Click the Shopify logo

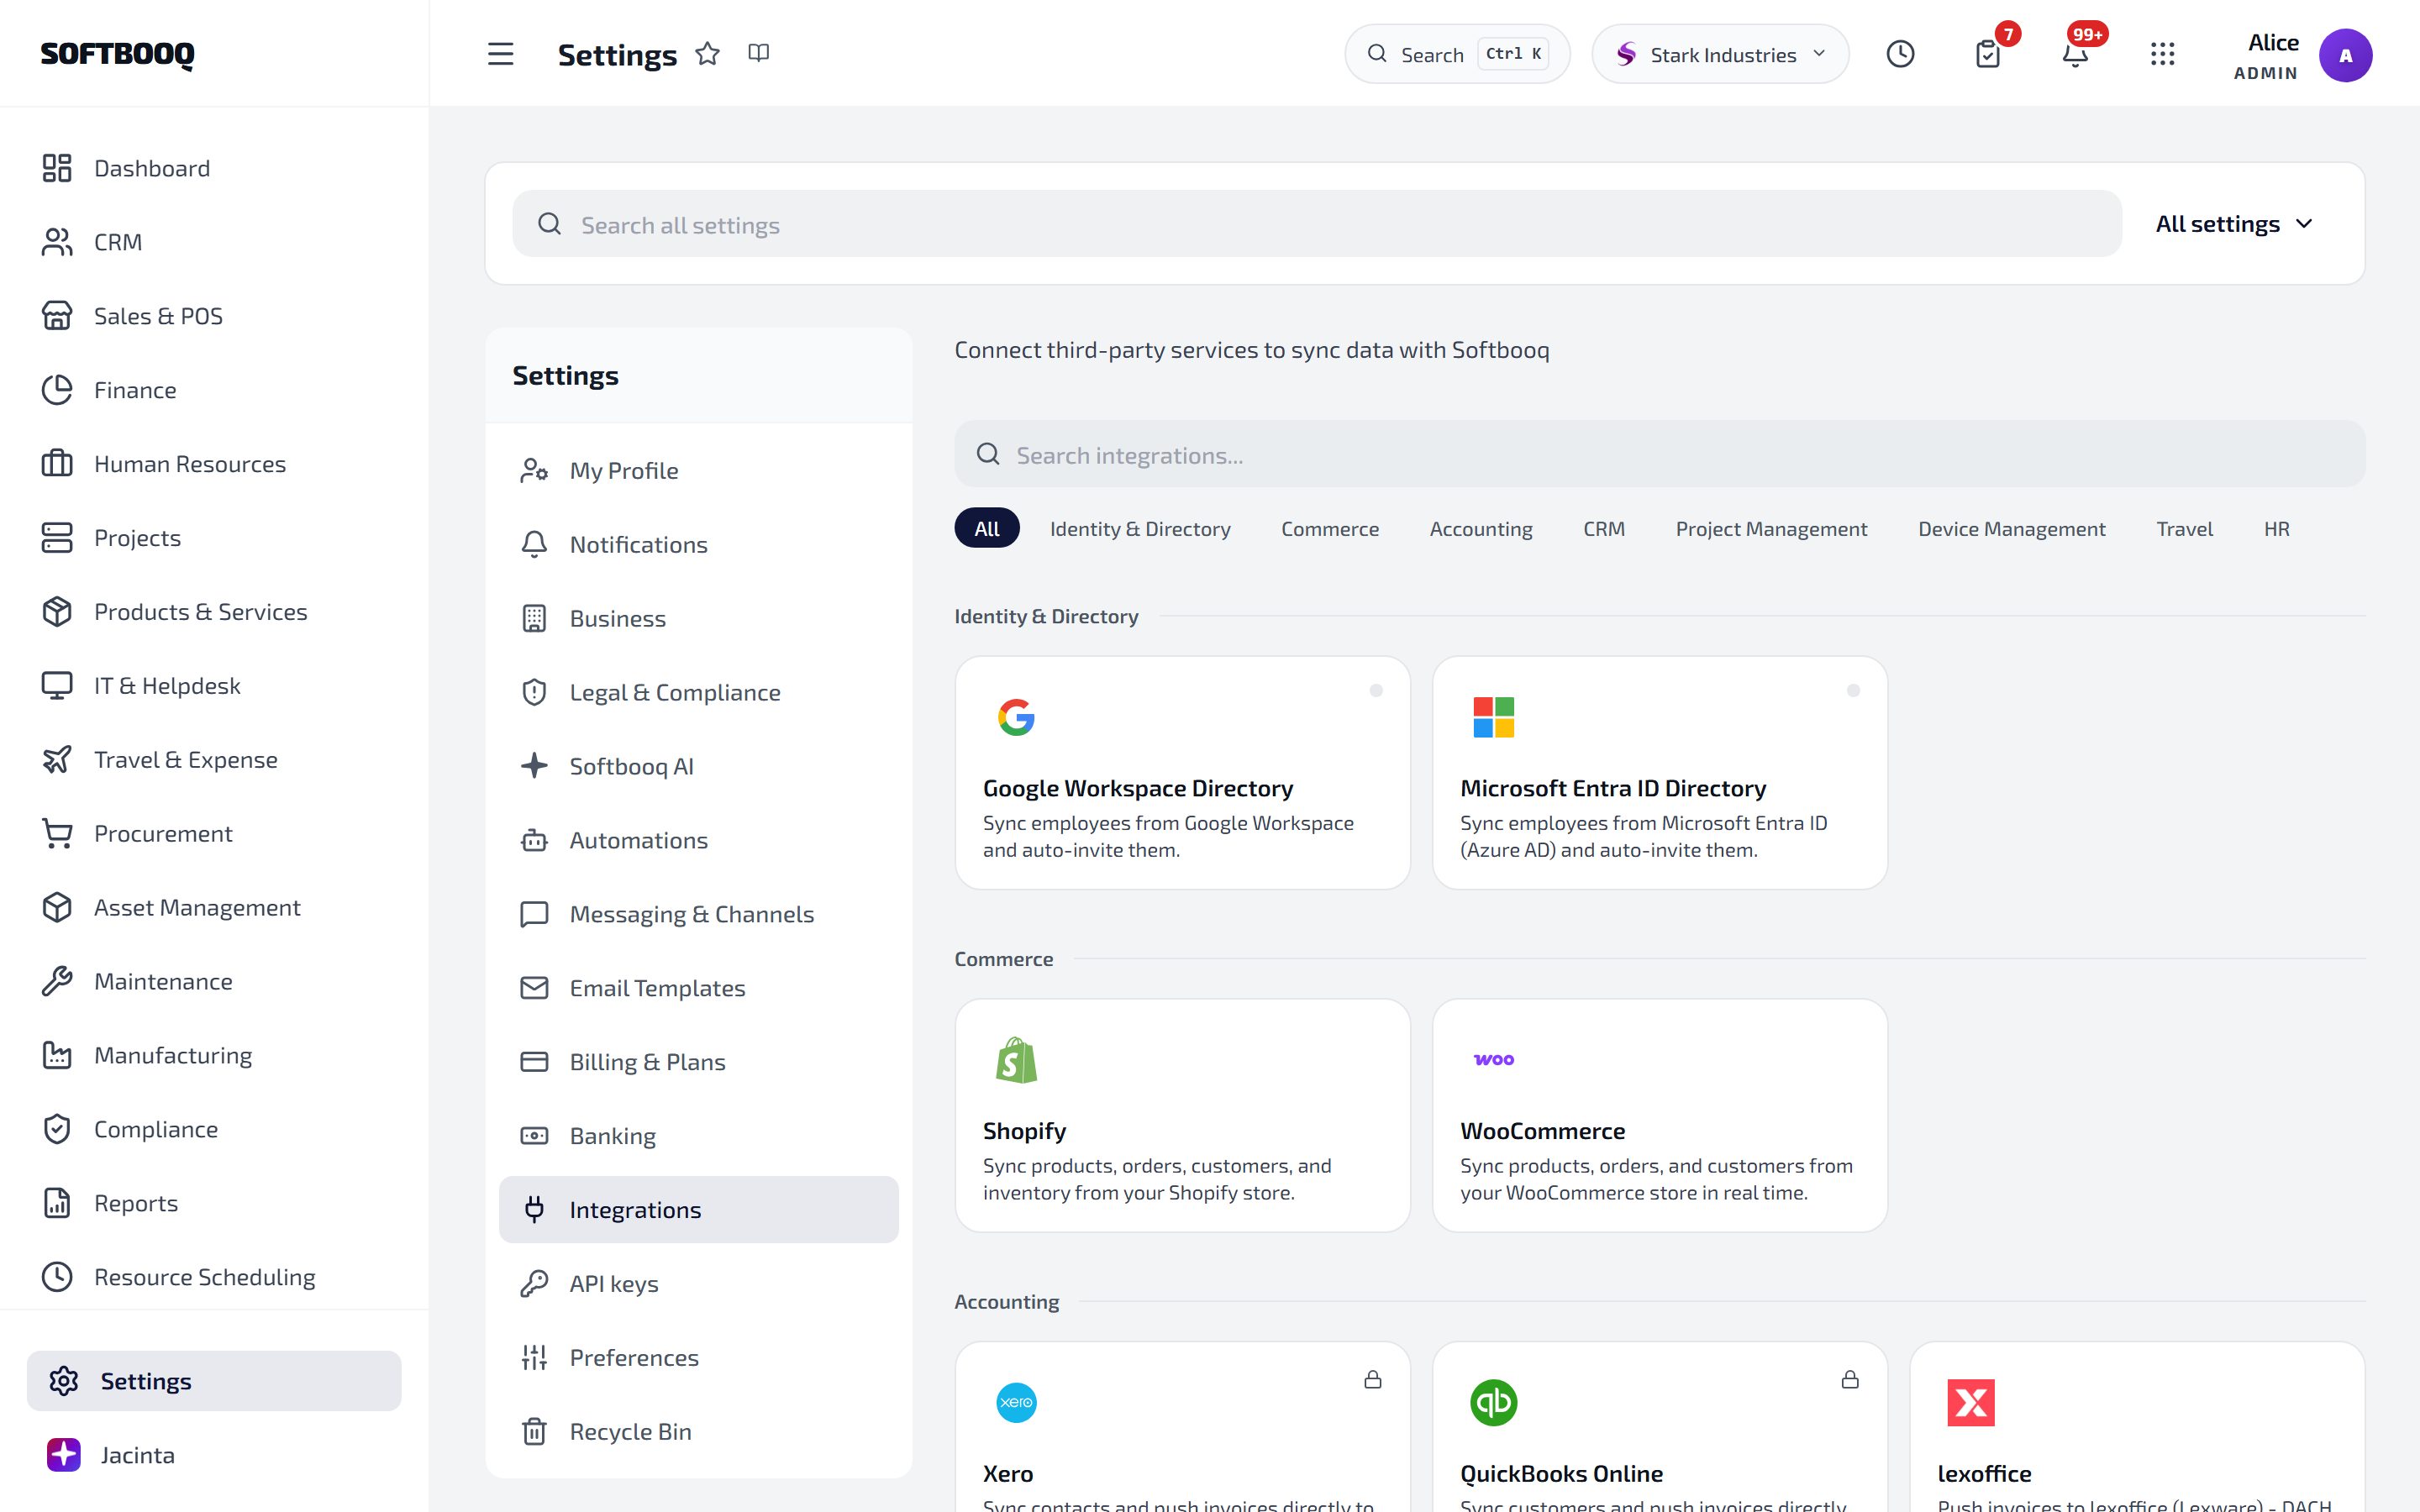click(x=1016, y=1060)
